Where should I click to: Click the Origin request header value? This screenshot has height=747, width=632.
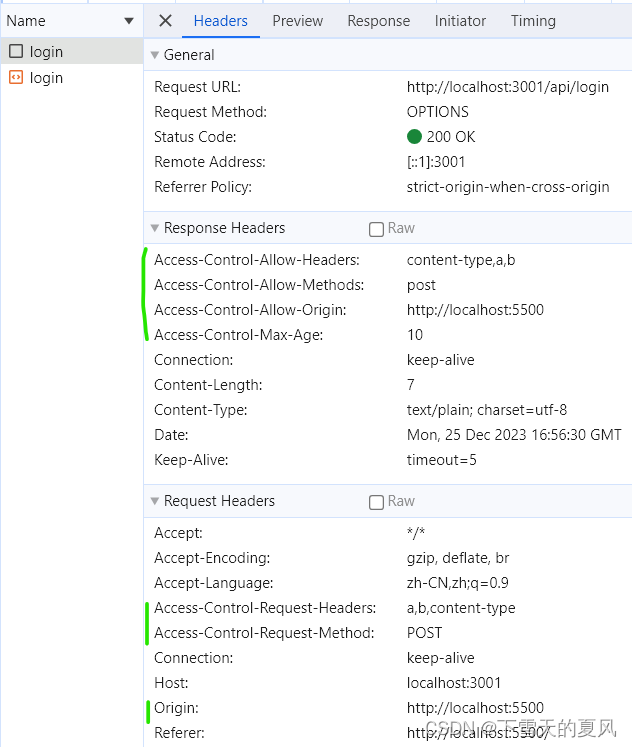tap(475, 708)
